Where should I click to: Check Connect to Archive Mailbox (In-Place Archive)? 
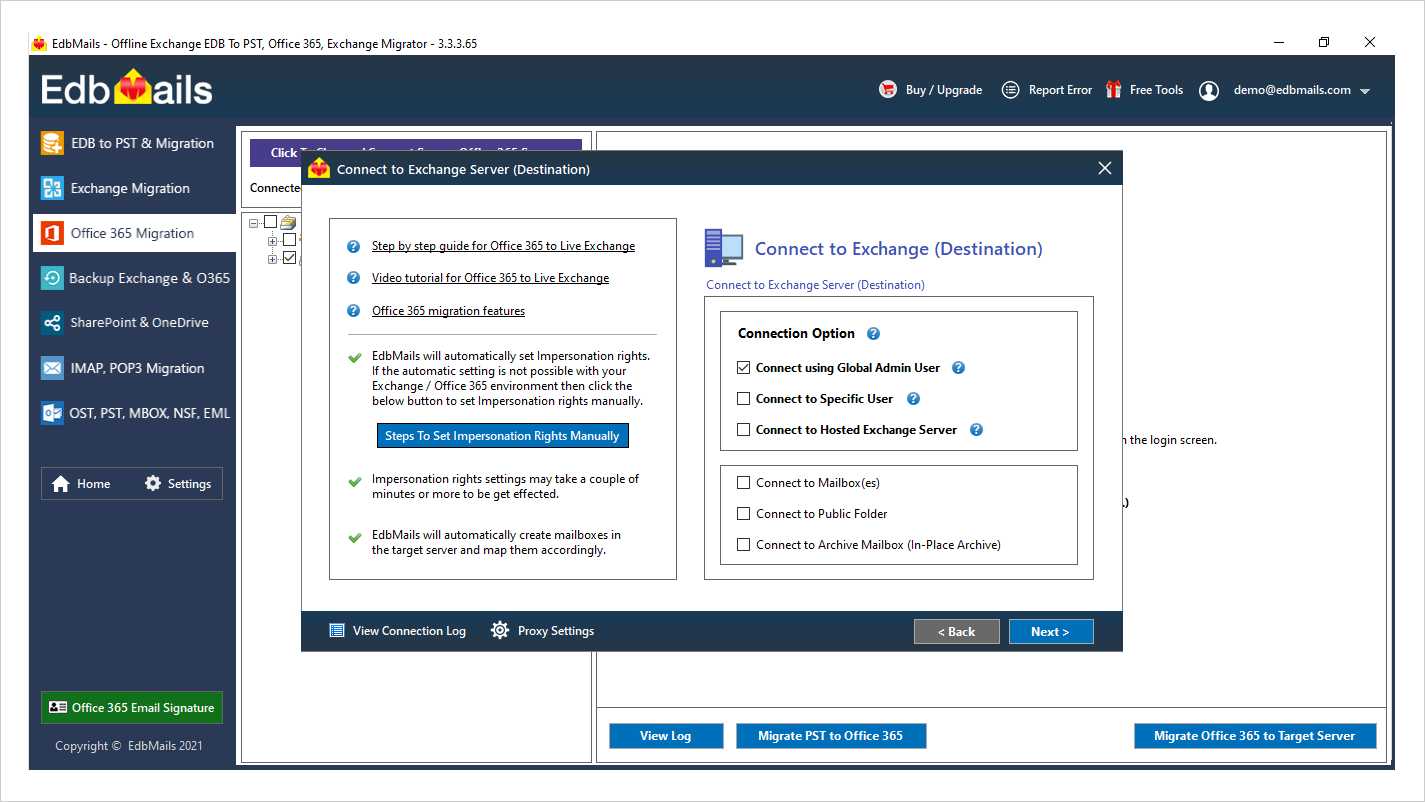tap(743, 545)
